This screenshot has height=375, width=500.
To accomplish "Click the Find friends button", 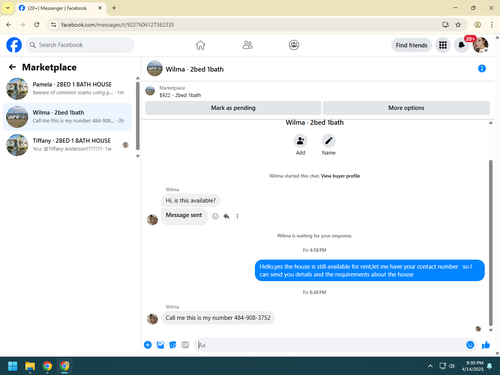I will (411, 45).
